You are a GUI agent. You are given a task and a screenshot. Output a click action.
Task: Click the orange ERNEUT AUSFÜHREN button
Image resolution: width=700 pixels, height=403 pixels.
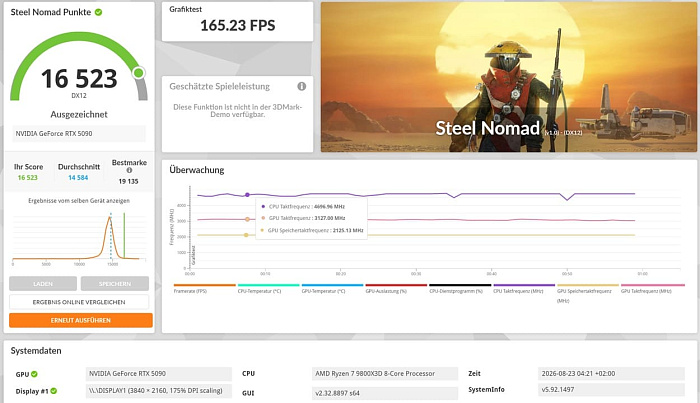81,320
